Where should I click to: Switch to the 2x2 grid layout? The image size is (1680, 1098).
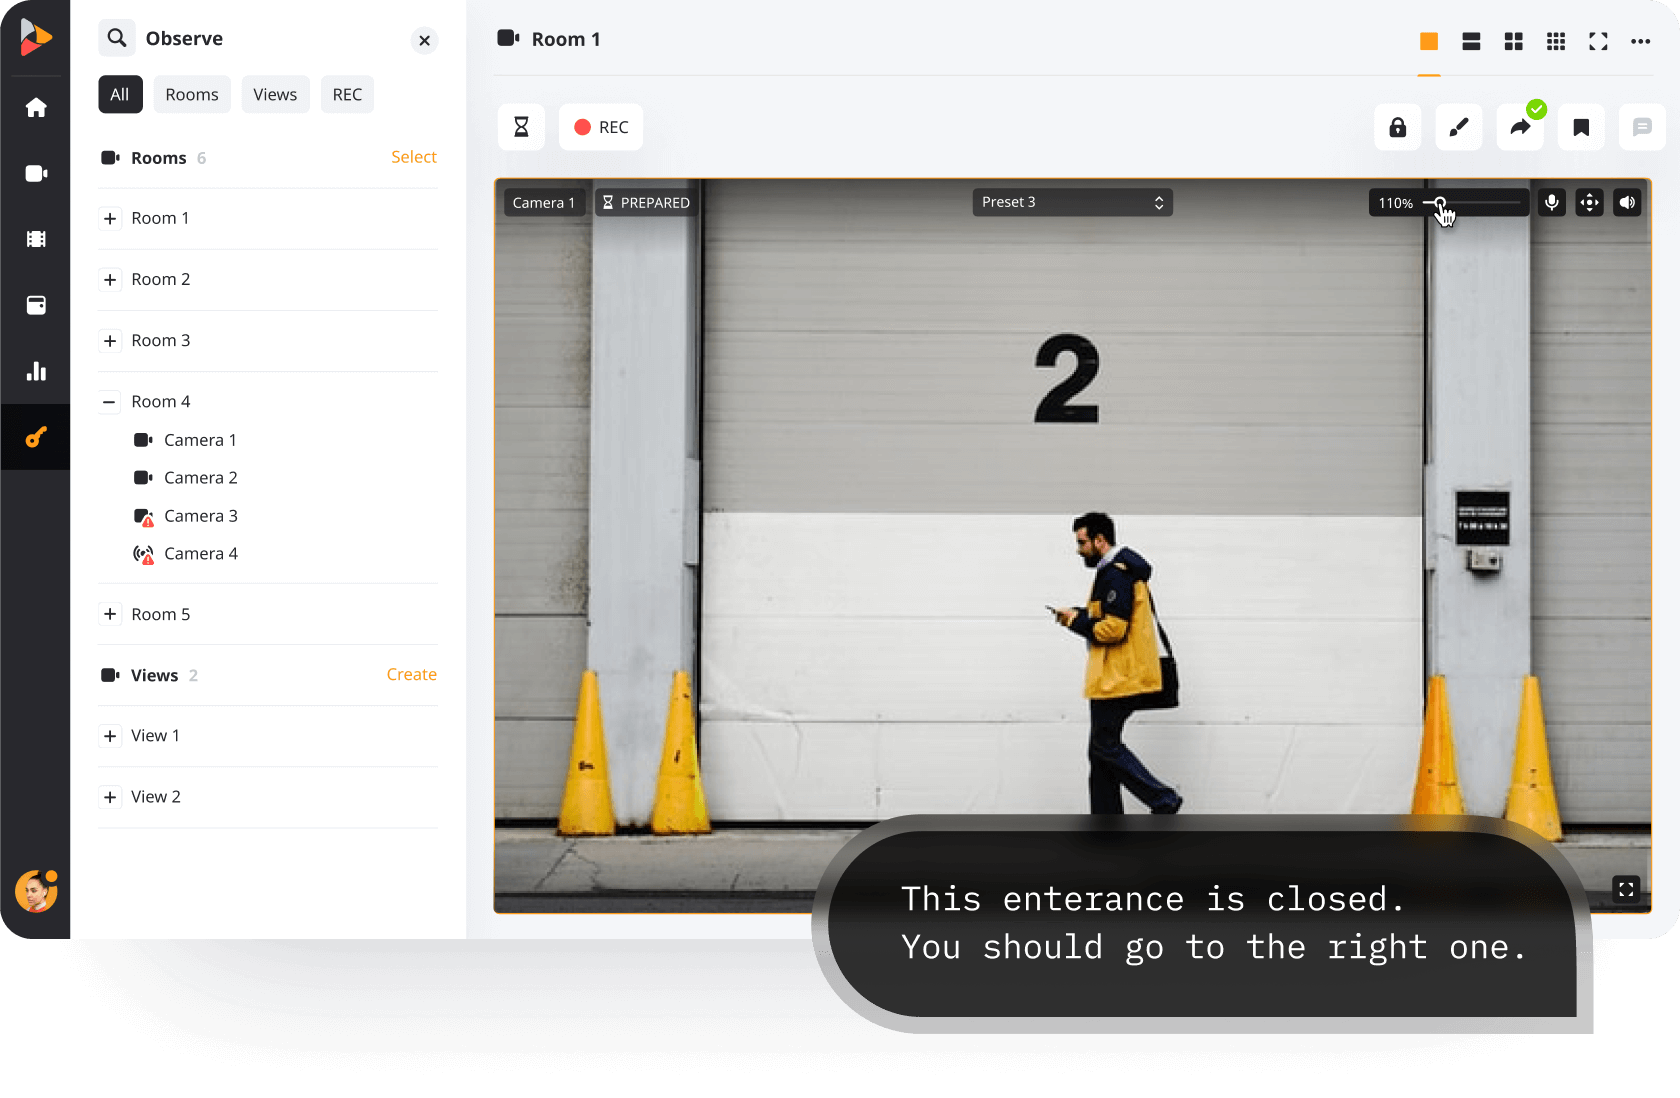(1513, 41)
